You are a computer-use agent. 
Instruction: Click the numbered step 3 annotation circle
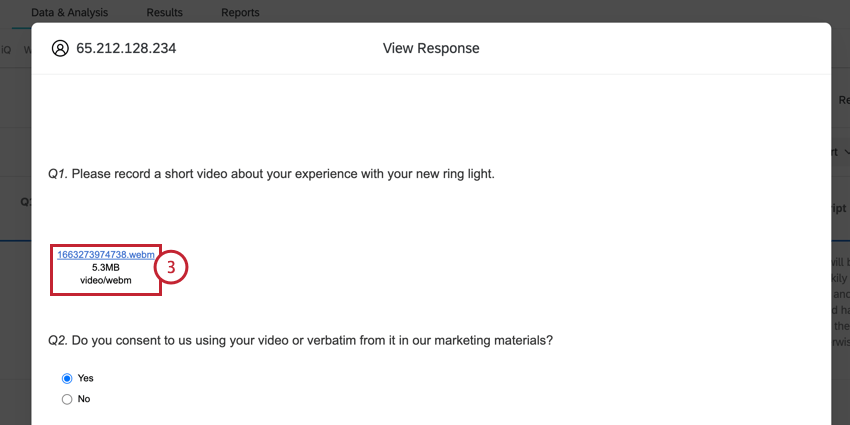pyautogui.click(x=172, y=267)
